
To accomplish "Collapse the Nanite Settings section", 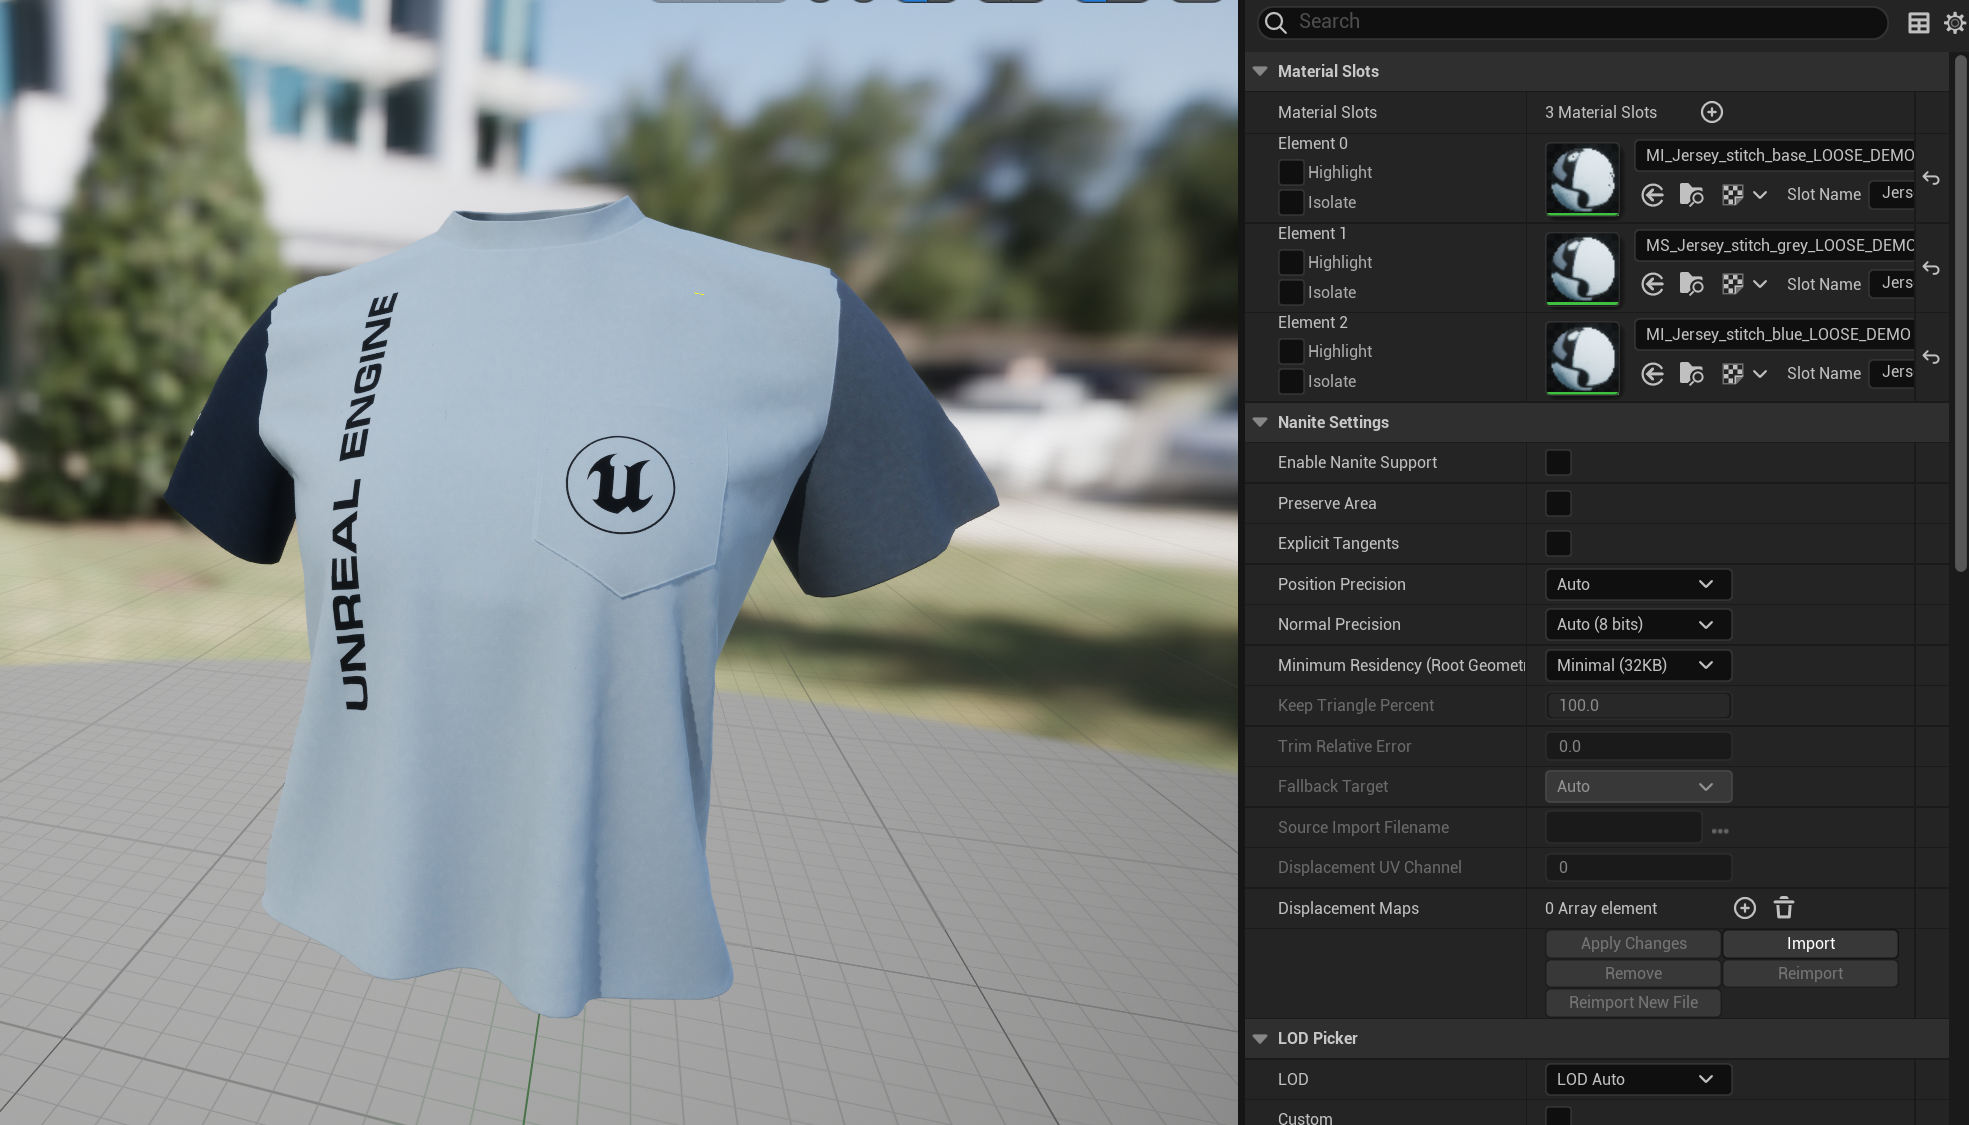I will pos(1260,422).
